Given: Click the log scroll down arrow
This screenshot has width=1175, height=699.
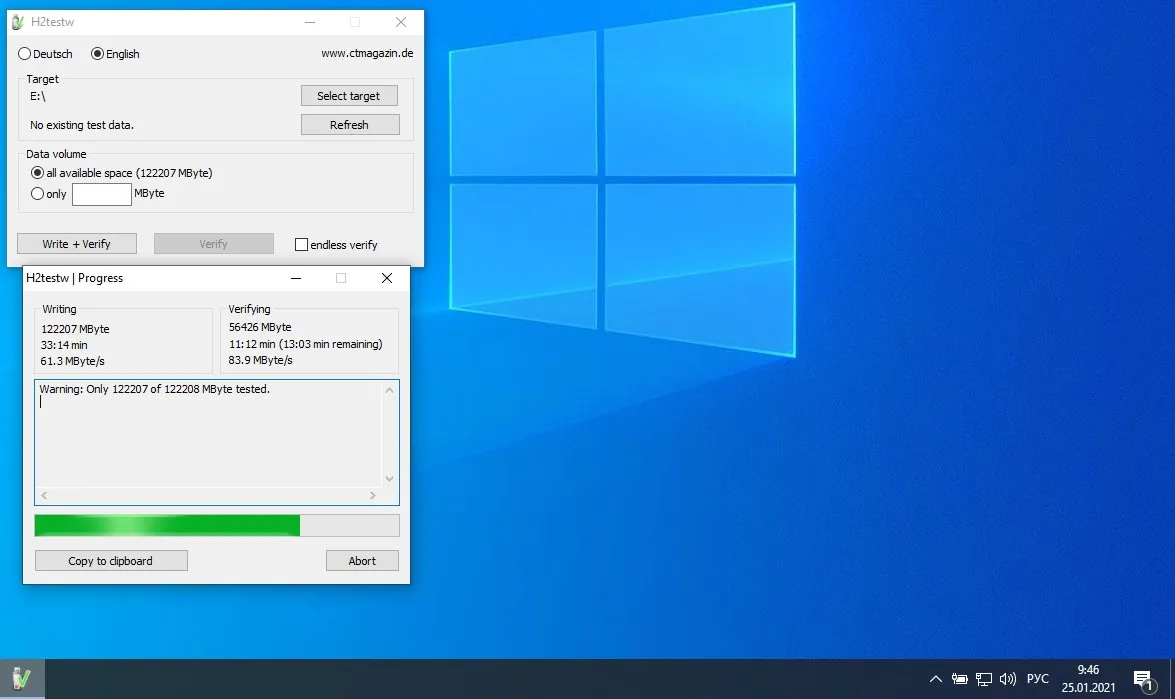Looking at the screenshot, I should [389, 479].
